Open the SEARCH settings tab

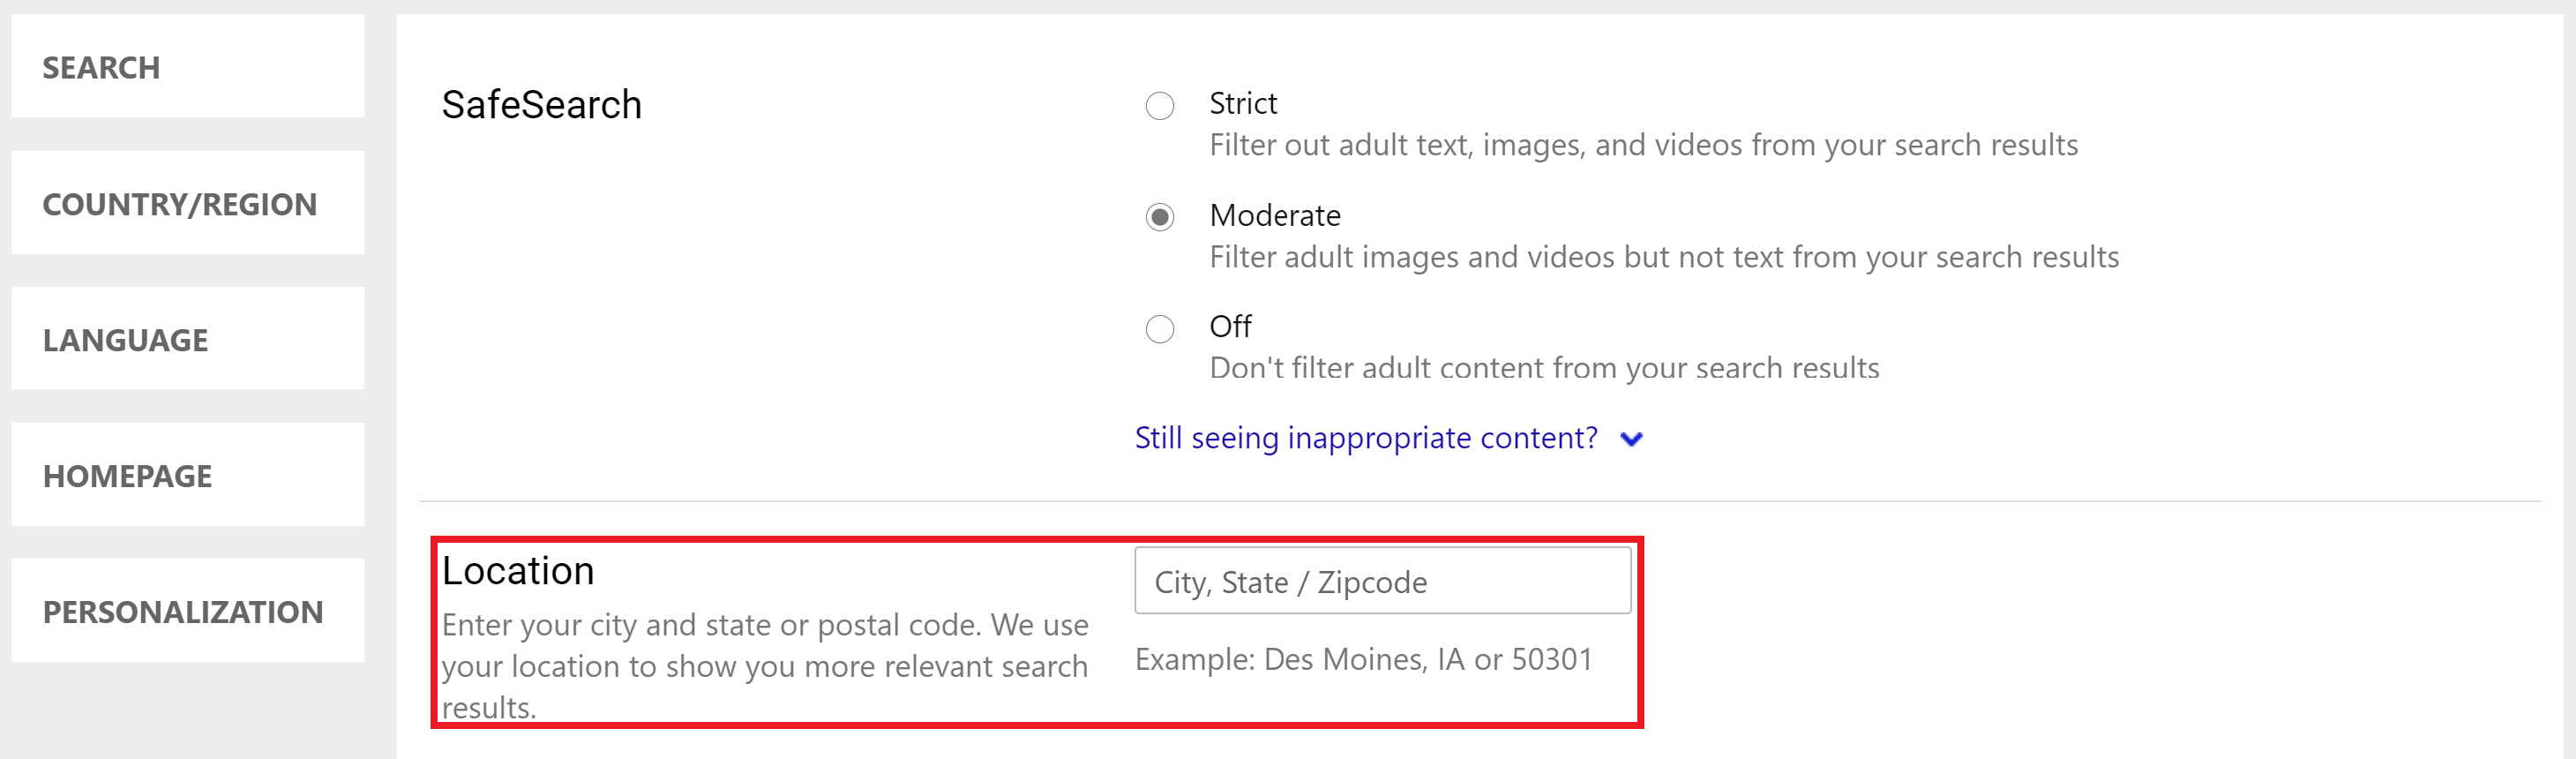click(187, 67)
